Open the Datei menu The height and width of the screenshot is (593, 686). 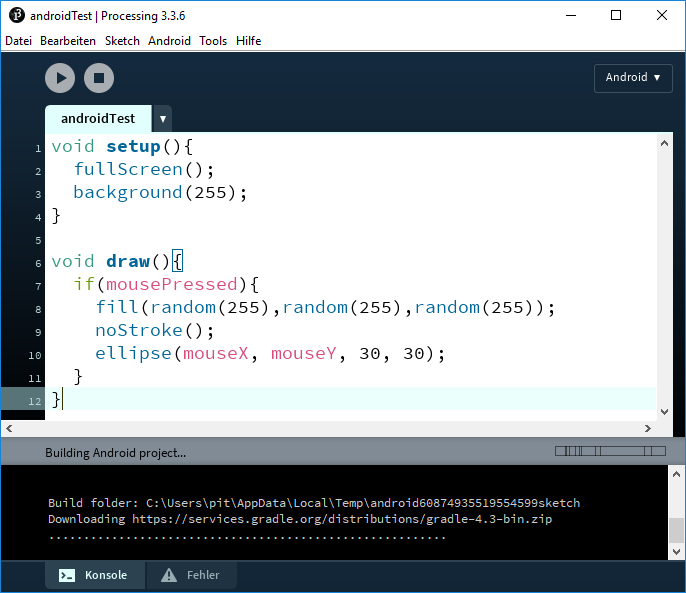click(x=19, y=41)
